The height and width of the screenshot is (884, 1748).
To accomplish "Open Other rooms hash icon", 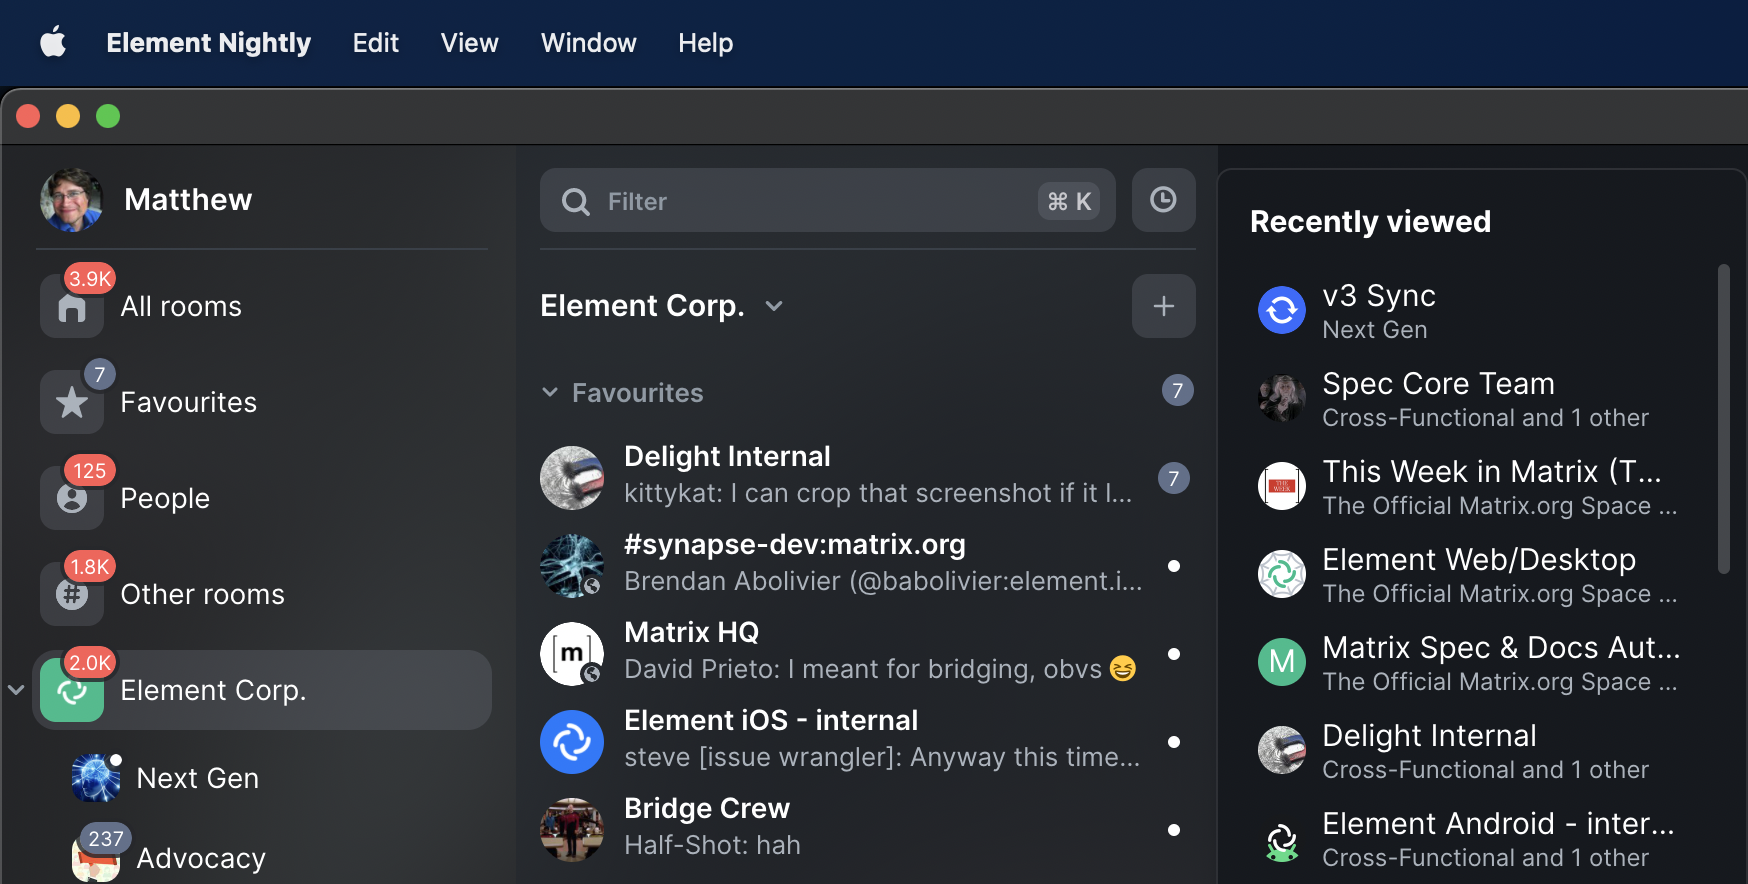I will 72,594.
